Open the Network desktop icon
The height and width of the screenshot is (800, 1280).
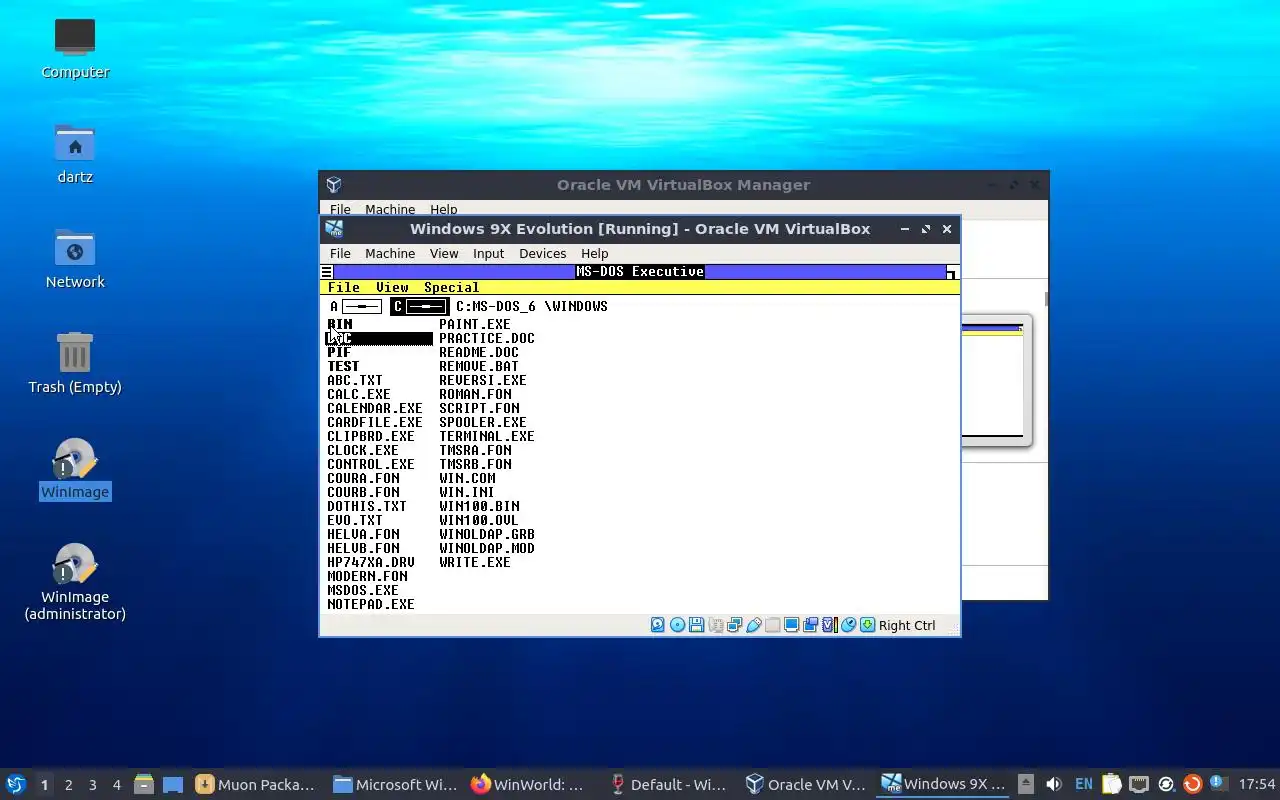pos(75,258)
